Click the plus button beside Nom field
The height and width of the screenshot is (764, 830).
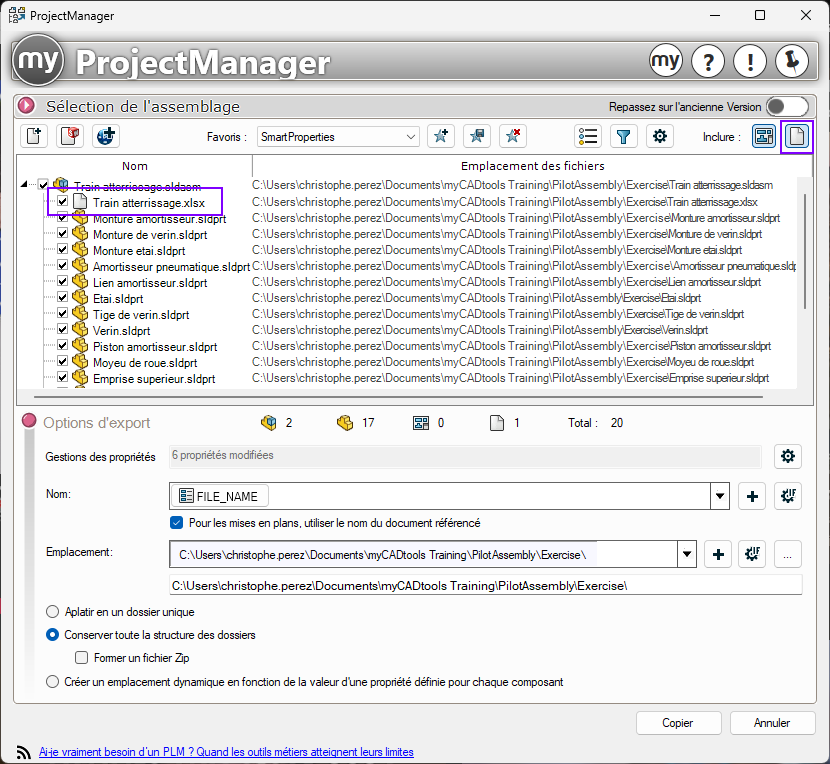click(x=751, y=496)
